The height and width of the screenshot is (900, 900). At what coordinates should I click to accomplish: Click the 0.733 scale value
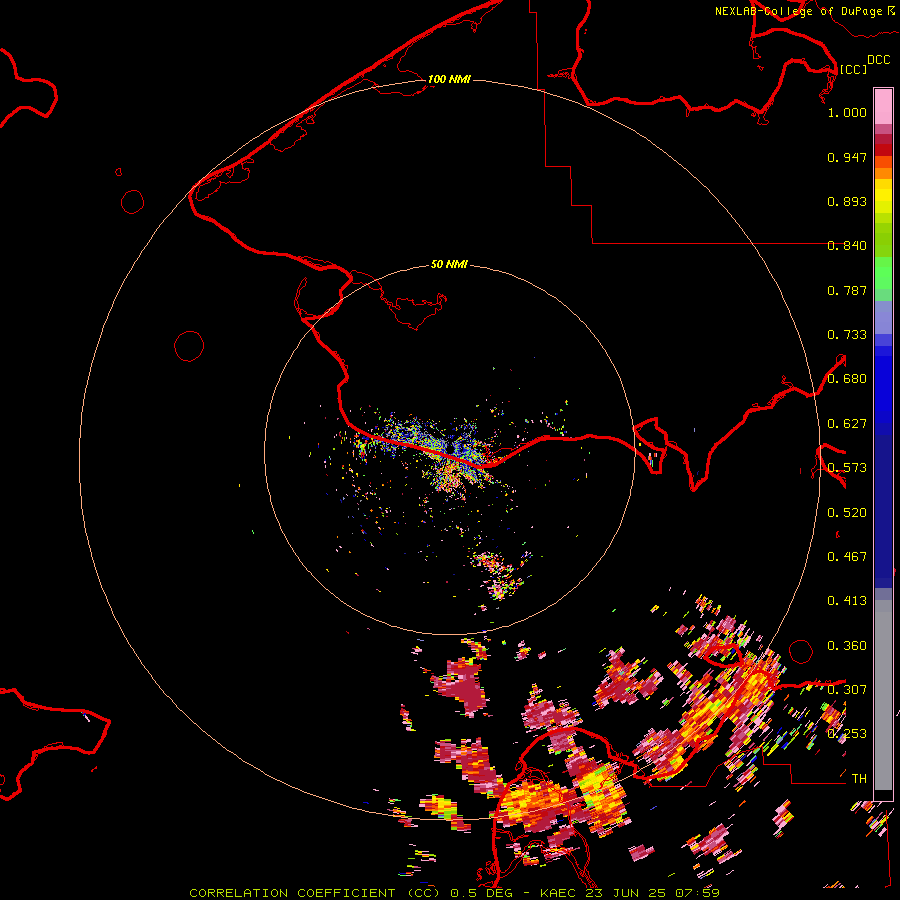[847, 335]
